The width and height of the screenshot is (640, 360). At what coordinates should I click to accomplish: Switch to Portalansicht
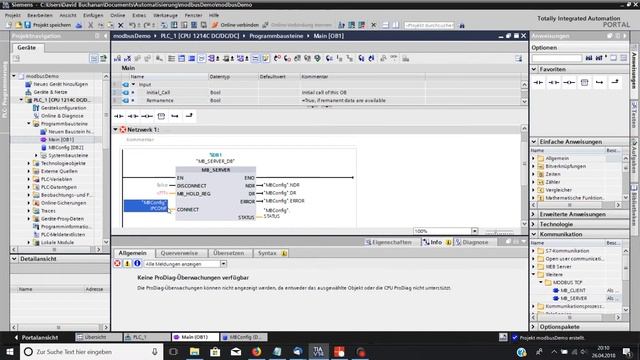[x=36, y=337]
